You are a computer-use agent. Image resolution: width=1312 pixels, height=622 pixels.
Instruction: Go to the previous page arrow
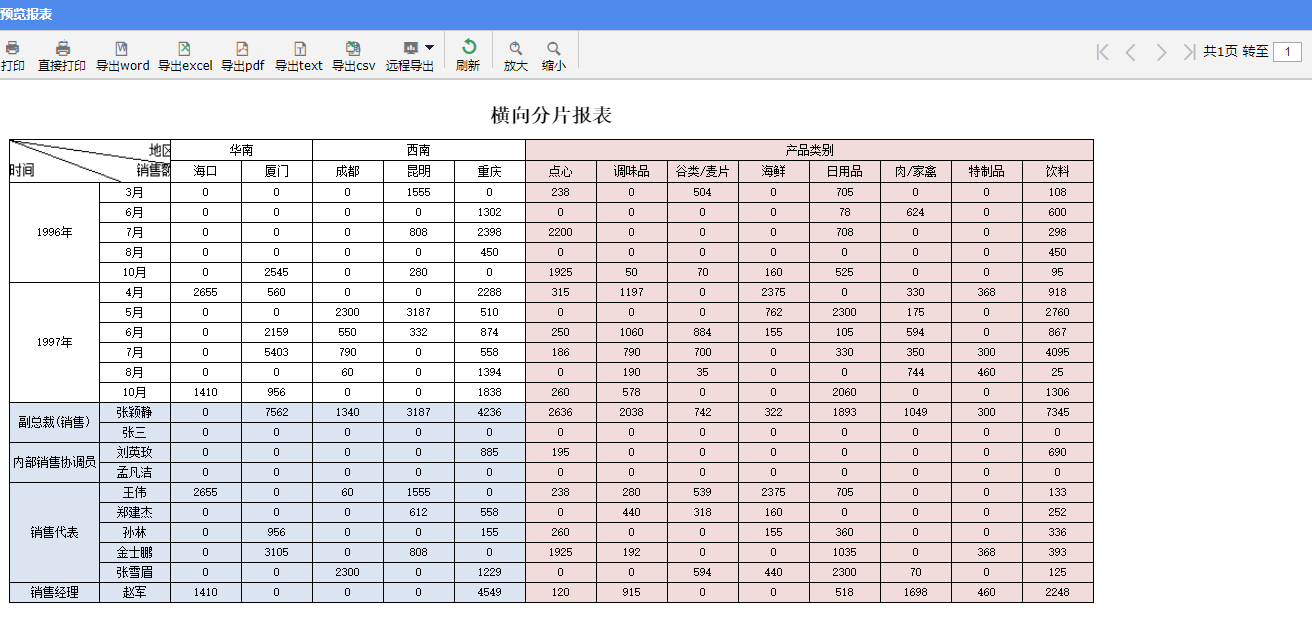click(x=1131, y=52)
